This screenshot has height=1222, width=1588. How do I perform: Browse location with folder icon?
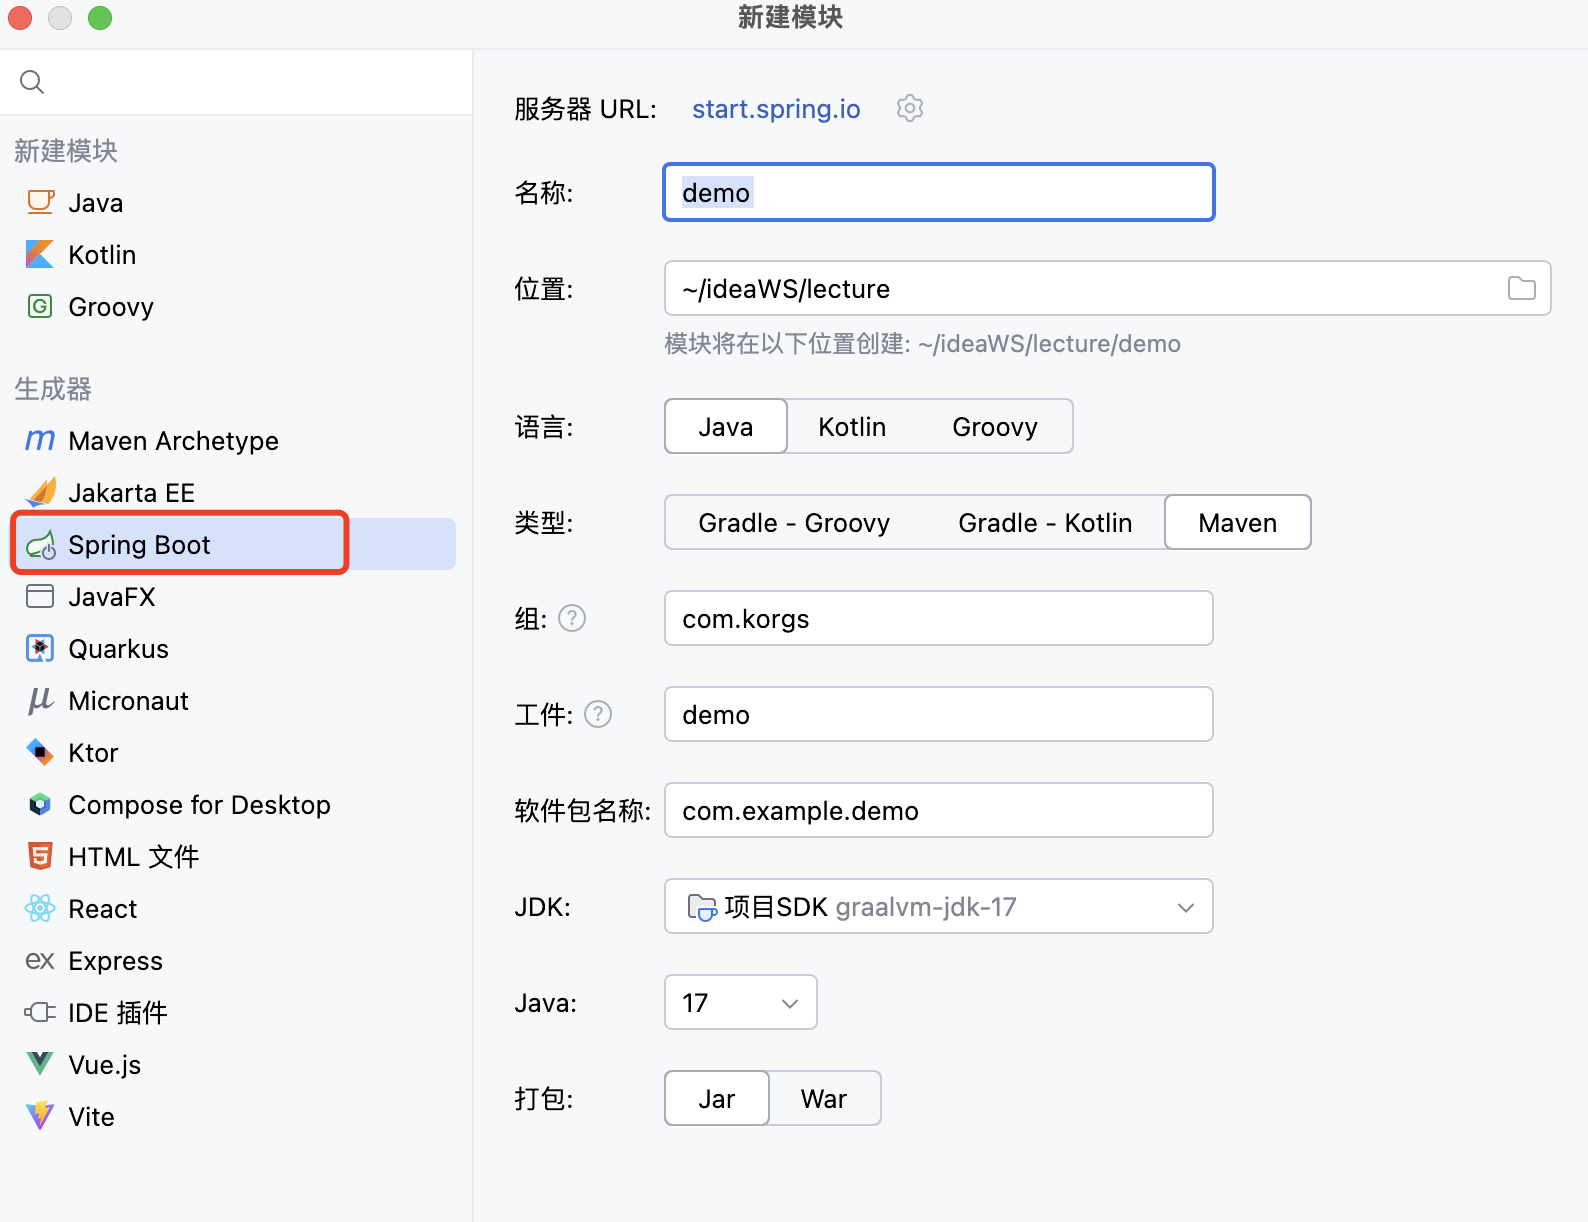(x=1522, y=288)
